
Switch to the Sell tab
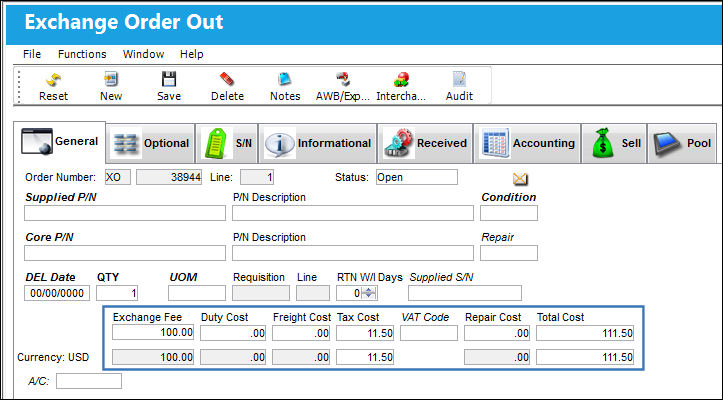615,143
